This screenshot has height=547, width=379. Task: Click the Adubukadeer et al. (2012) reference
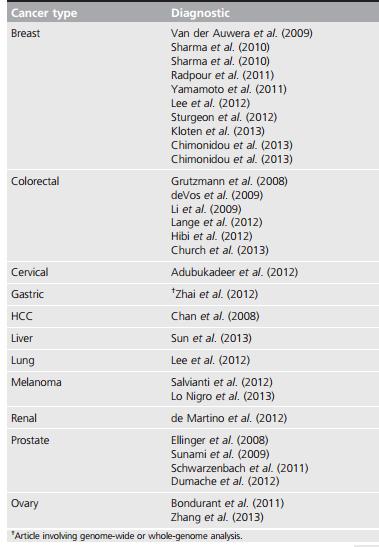(234, 272)
